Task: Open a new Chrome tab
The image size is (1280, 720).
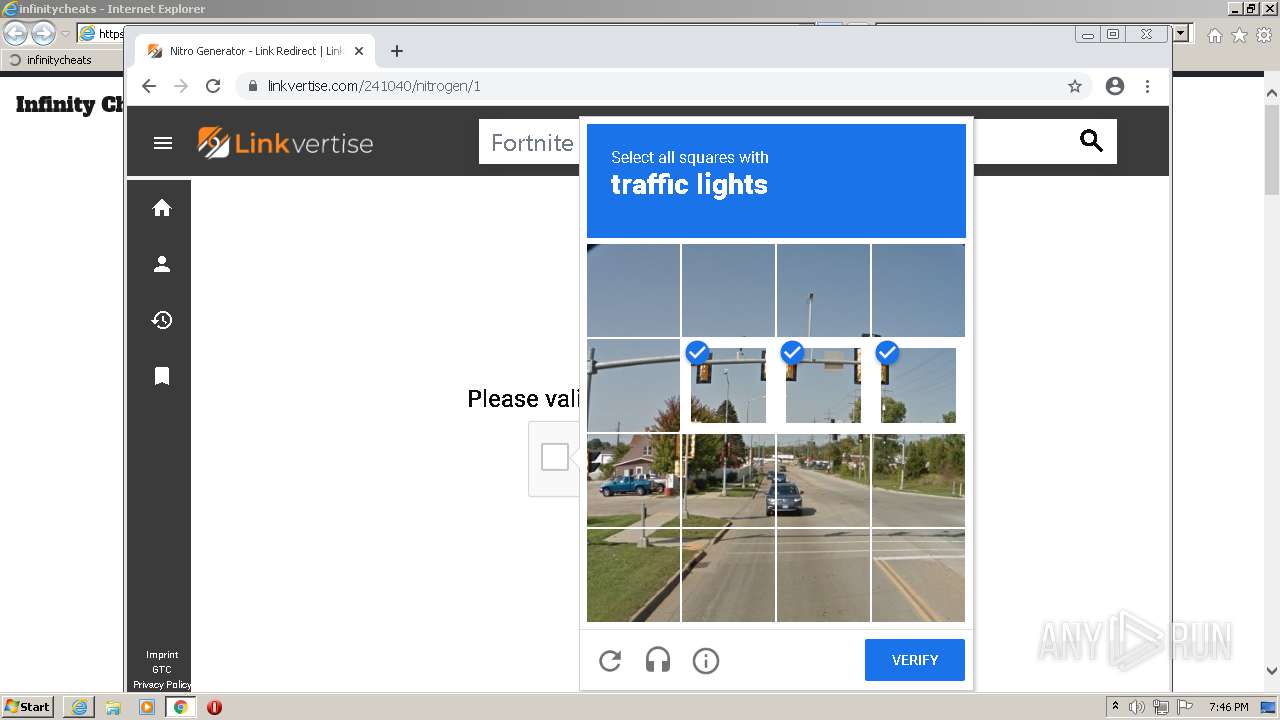Action: tap(397, 51)
